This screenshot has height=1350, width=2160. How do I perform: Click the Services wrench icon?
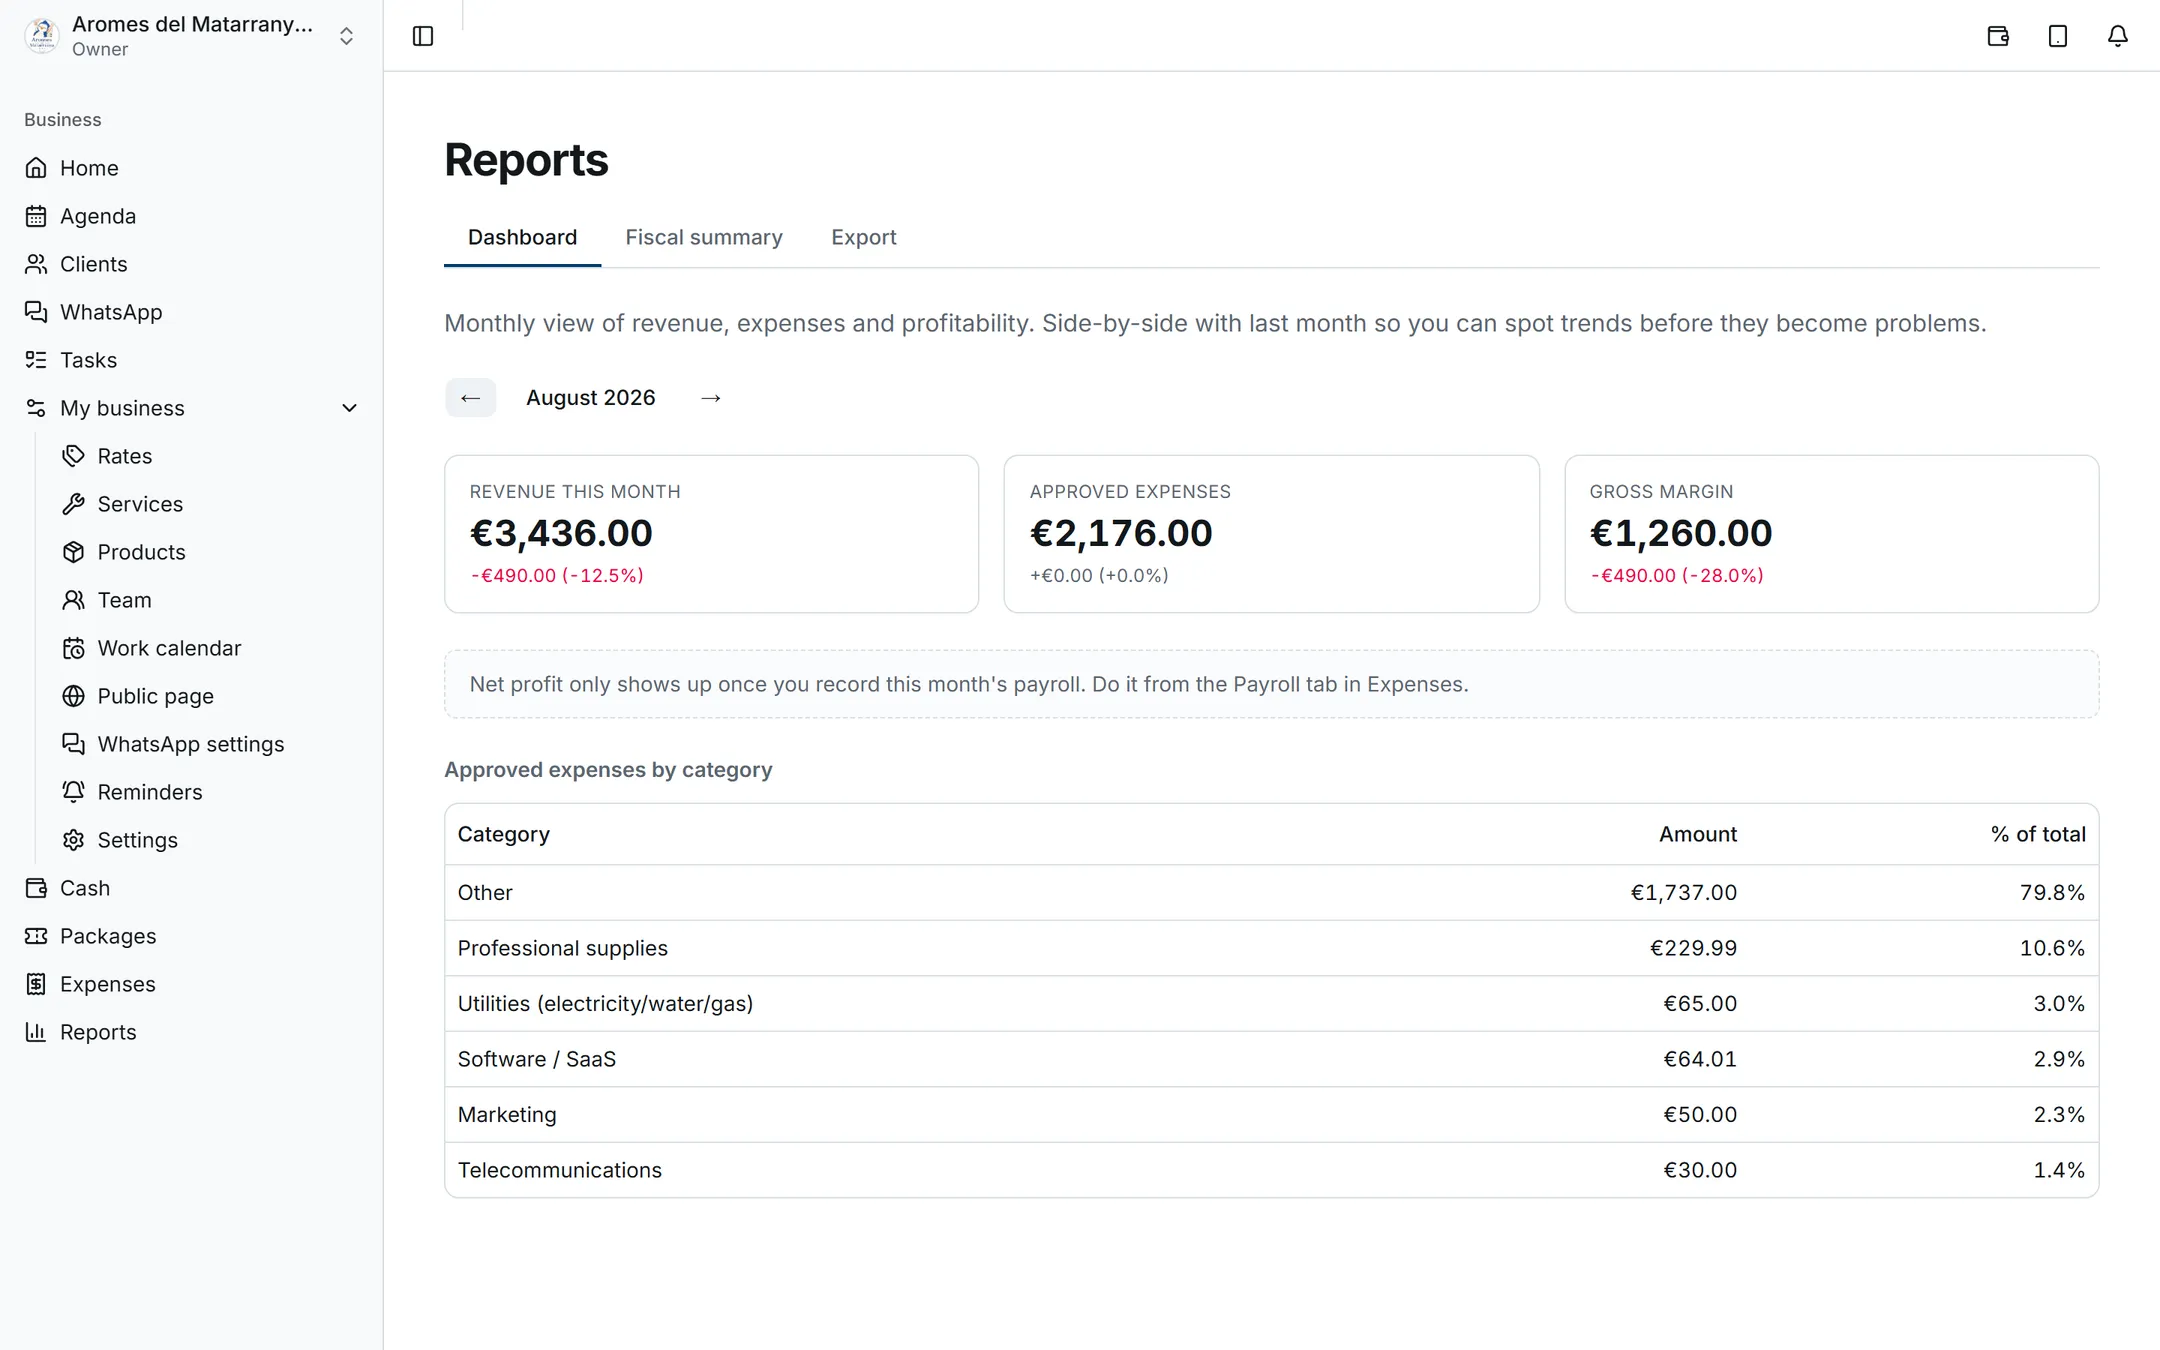pos(73,504)
